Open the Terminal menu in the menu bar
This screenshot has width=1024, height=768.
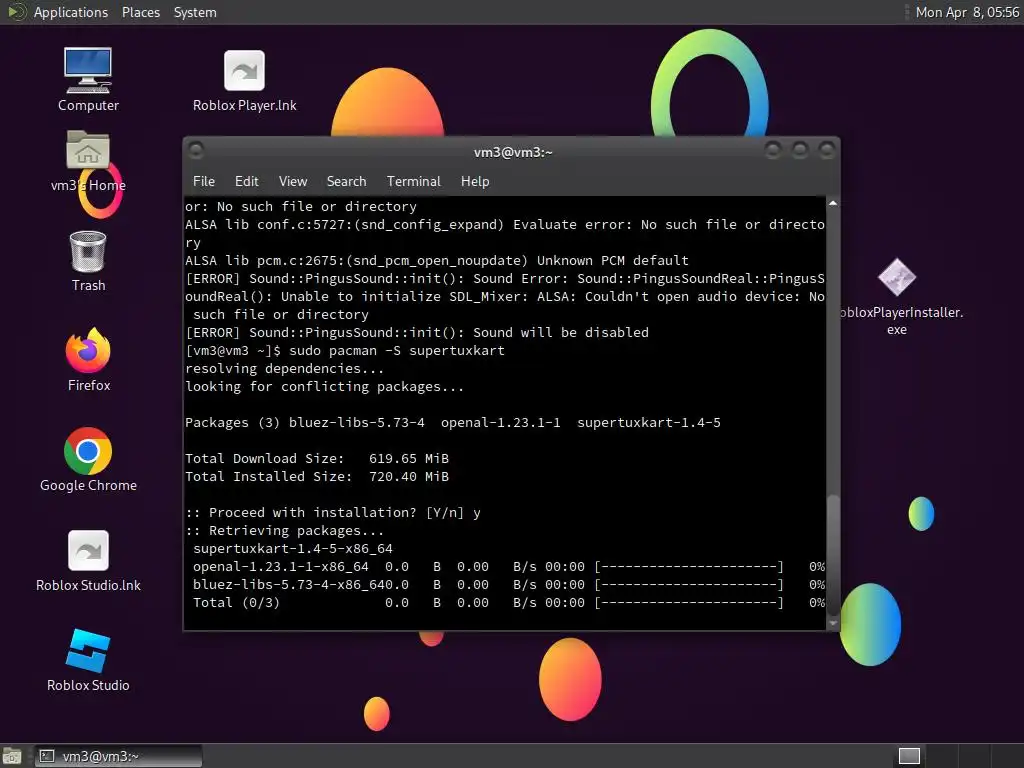pos(413,182)
